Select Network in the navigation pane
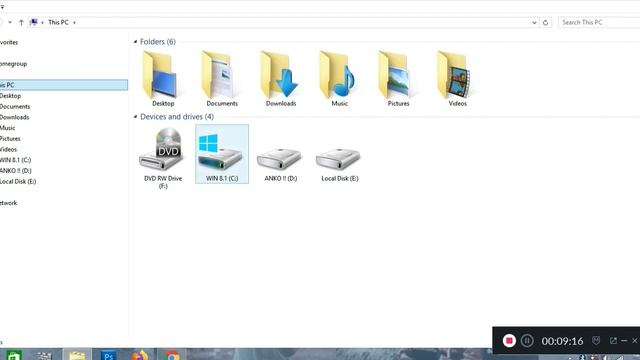640x360 pixels. pyautogui.click(x=9, y=203)
